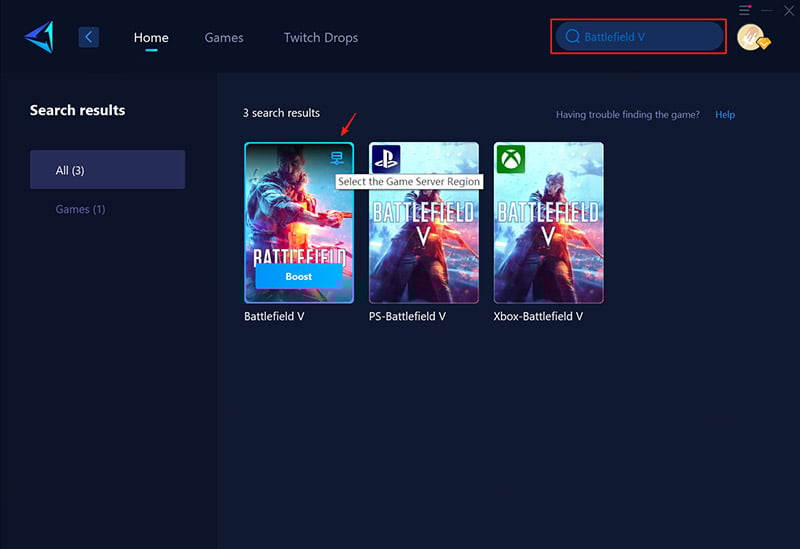Image resolution: width=800 pixels, height=549 pixels.
Task: Click the Battlefield V search field
Action: click(639, 36)
